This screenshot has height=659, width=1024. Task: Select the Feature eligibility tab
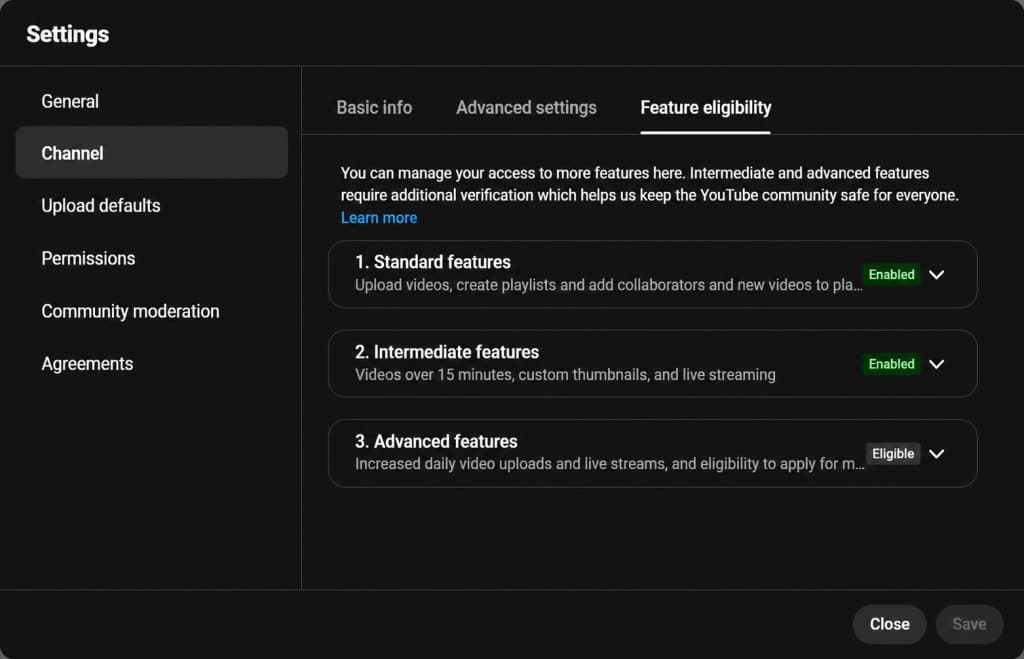(705, 108)
